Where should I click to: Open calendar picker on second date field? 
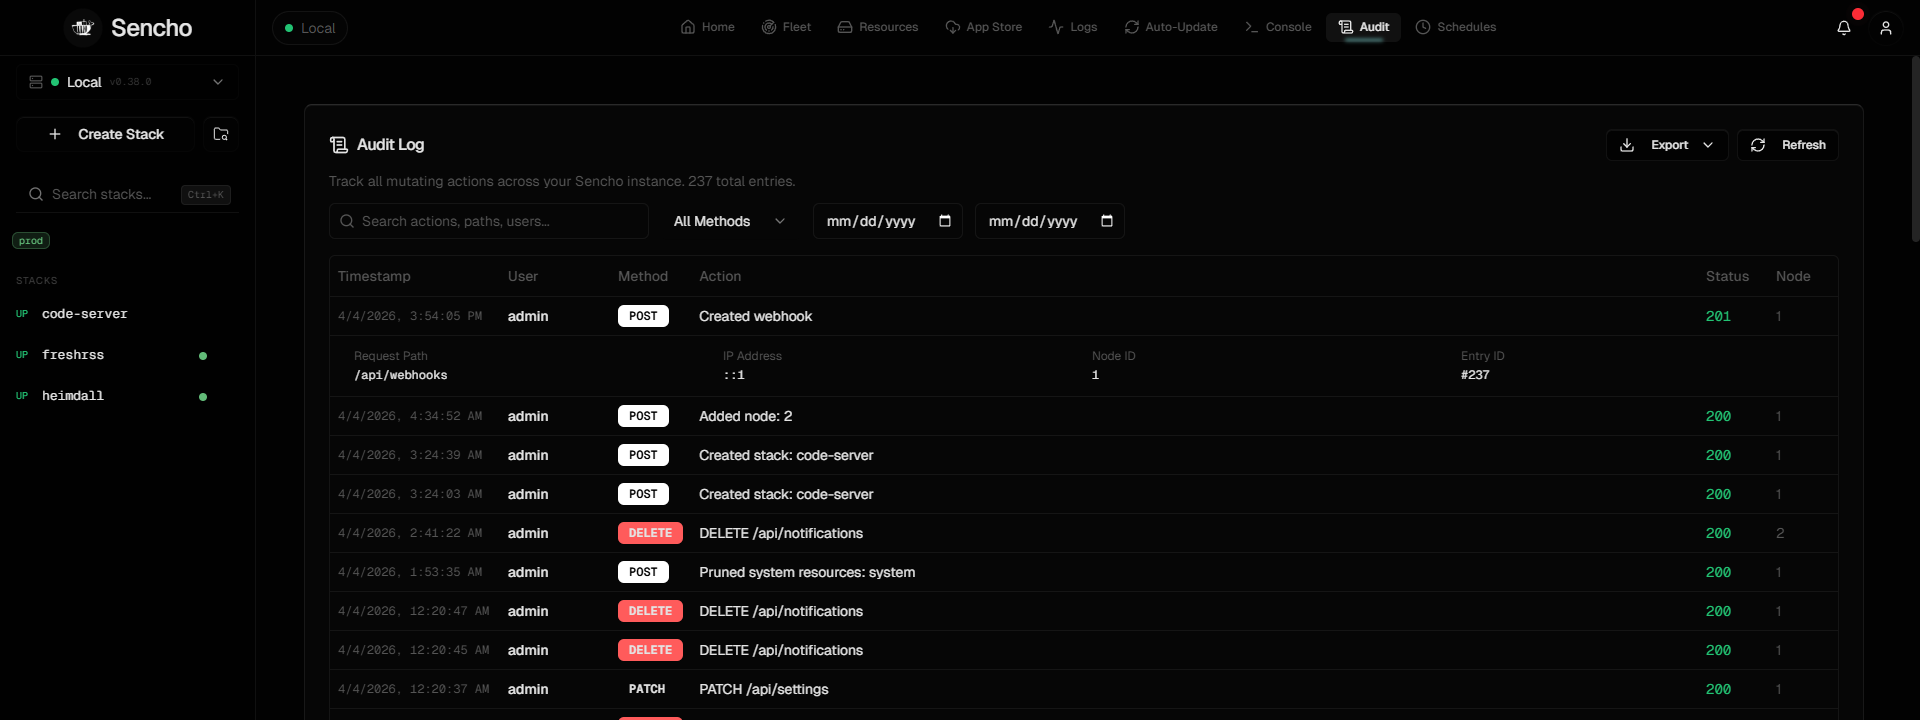1107,221
